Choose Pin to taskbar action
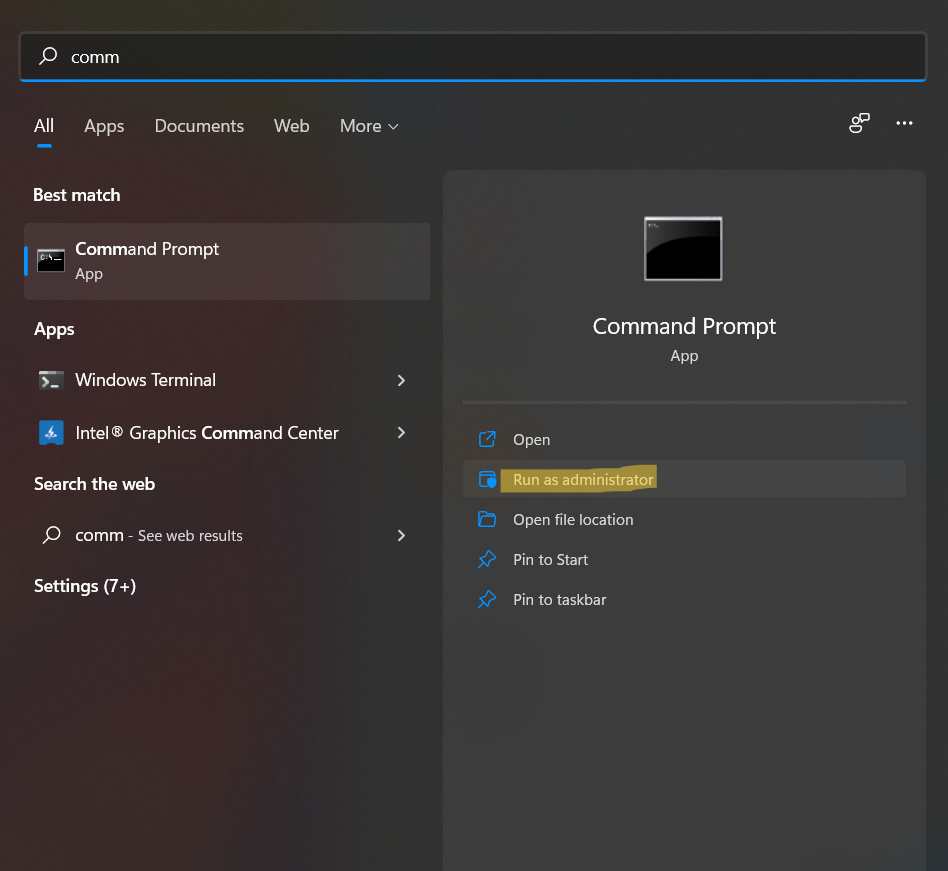Viewport: 948px width, 871px height. pyautogui.click(x=559, y=600)
